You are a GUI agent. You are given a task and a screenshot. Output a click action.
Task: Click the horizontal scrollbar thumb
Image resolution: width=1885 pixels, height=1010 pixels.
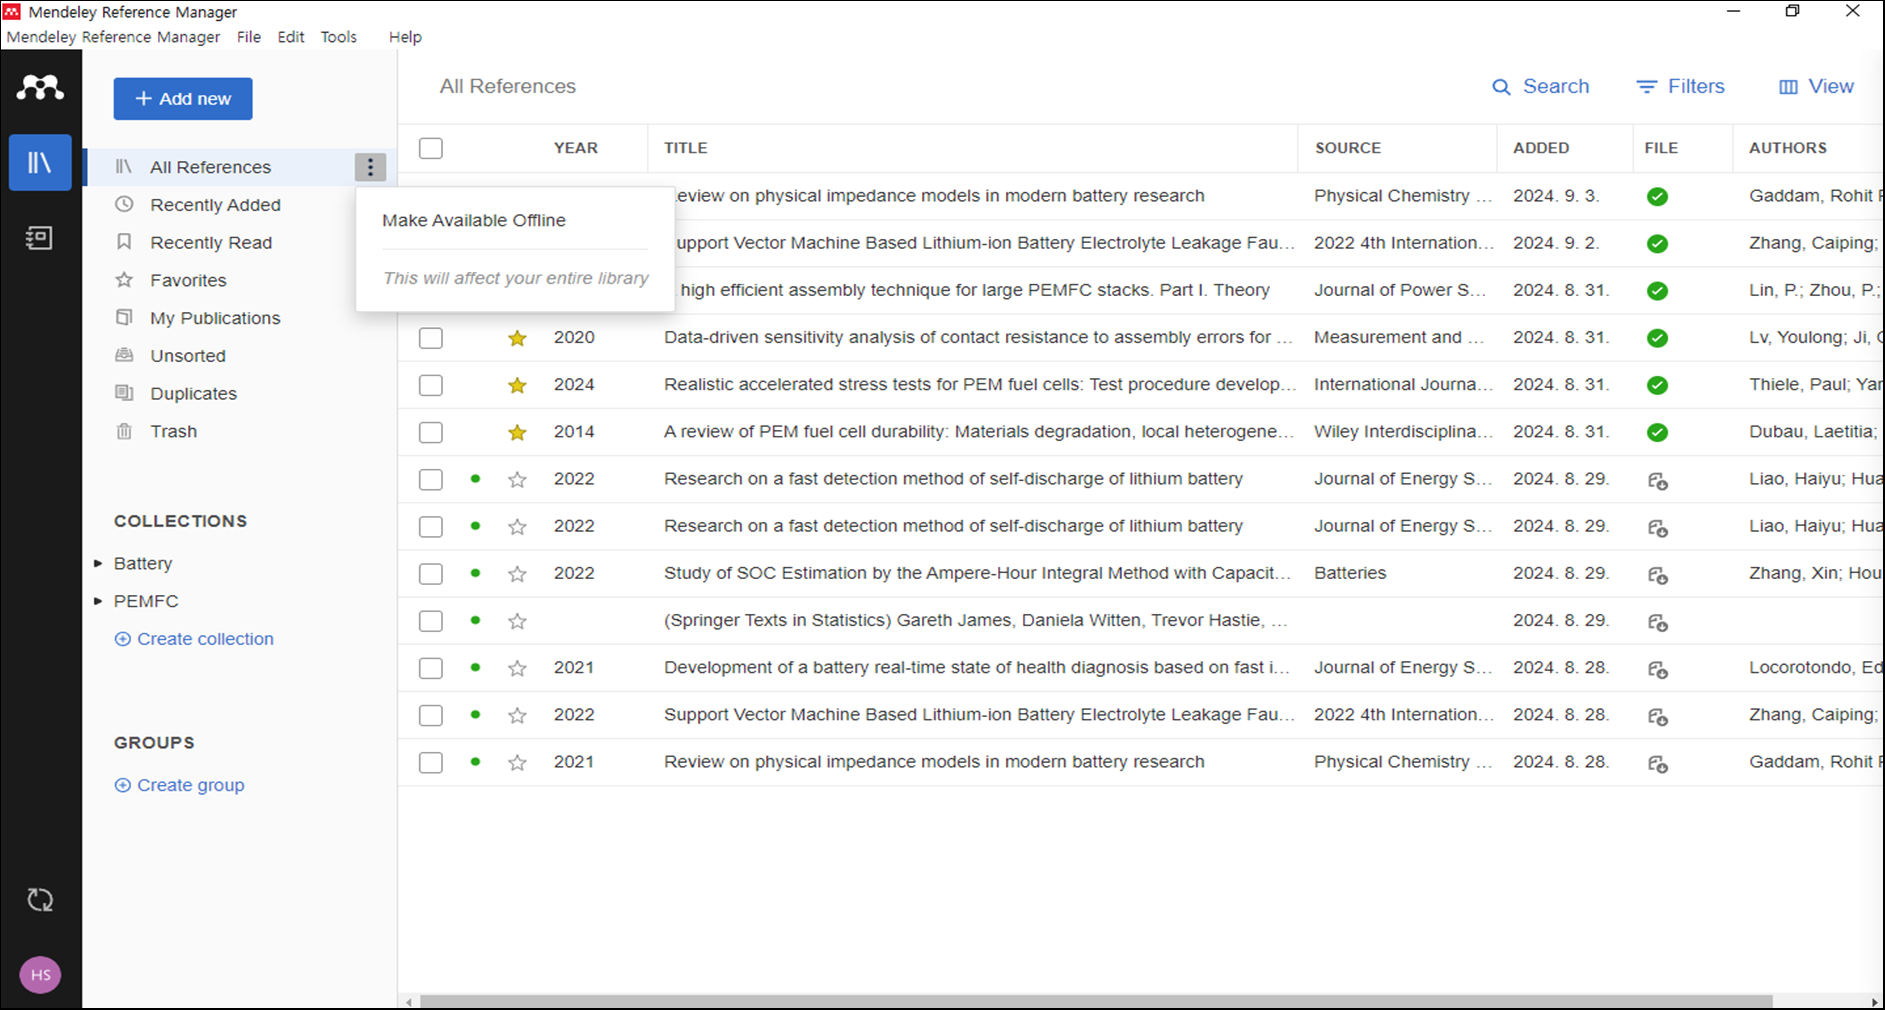tap(1096, 1001)
